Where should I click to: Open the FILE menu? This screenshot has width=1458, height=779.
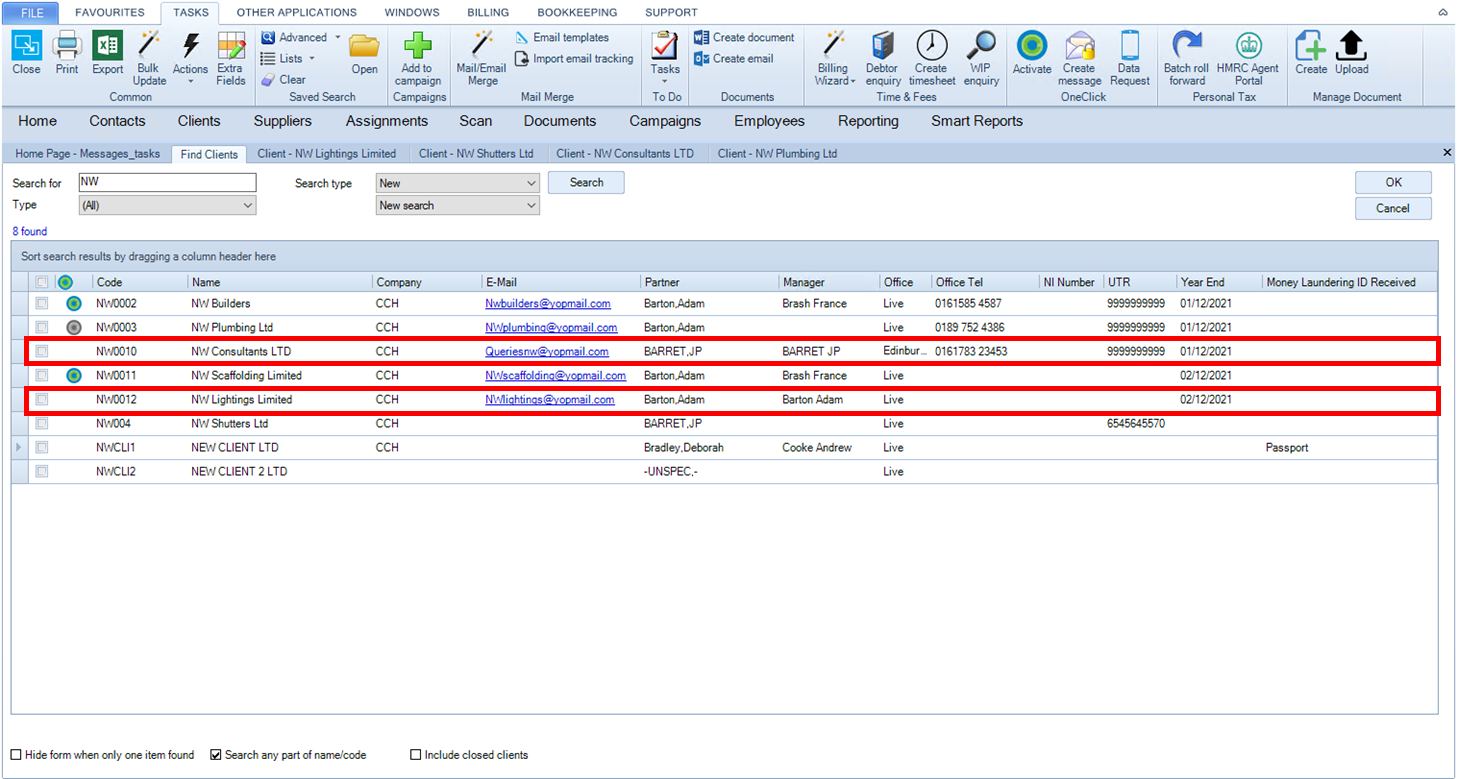click(32, 13)
